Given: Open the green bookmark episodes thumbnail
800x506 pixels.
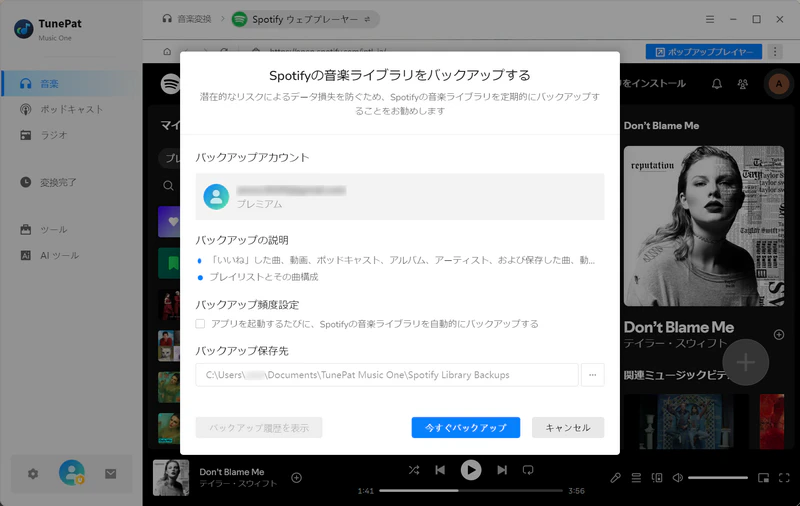Looking at the screenshot, I should click(169, 263).
